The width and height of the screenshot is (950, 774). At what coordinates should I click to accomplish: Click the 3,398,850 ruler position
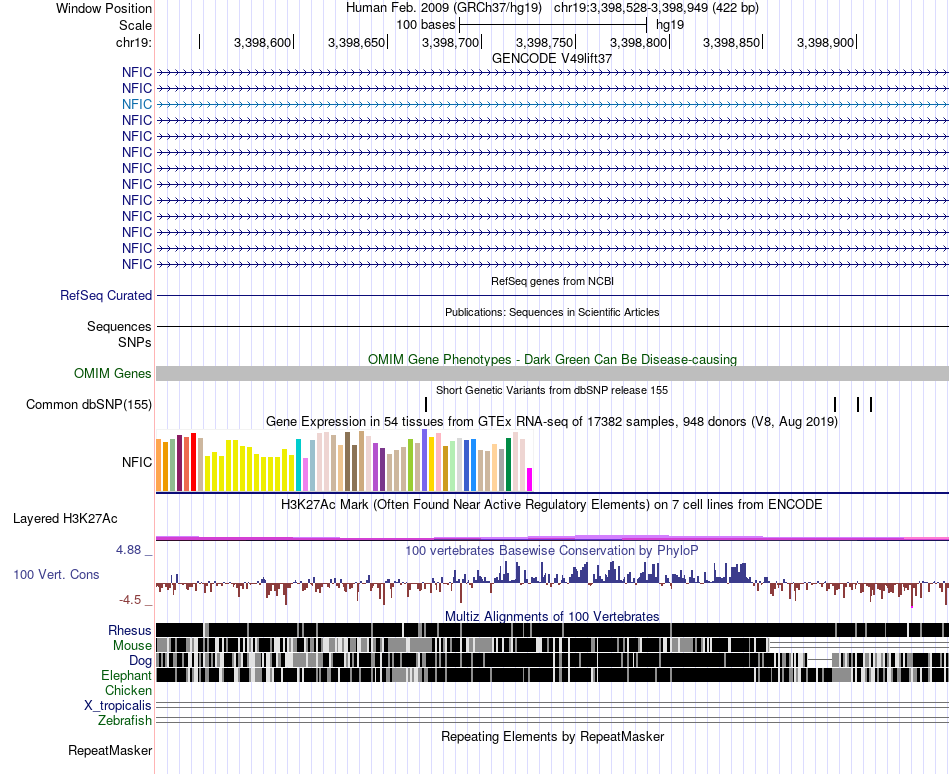(731, 42)
